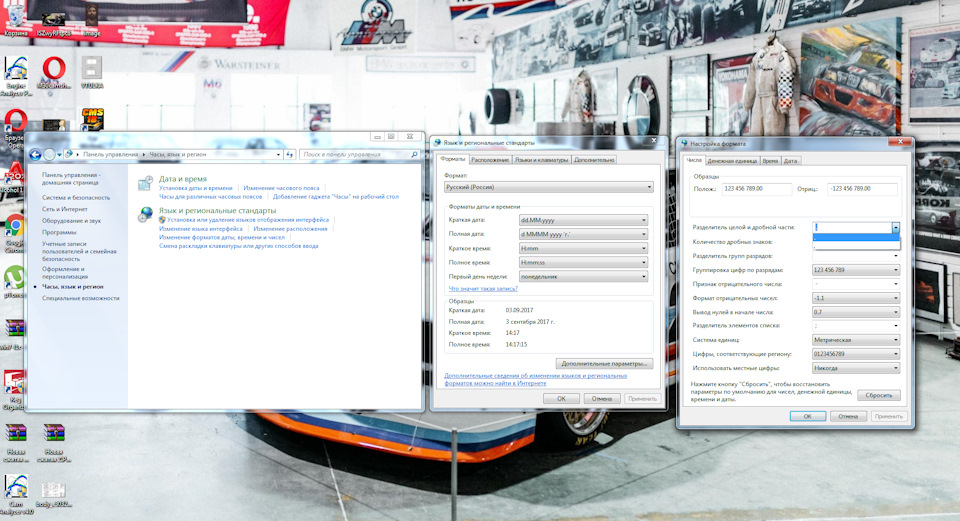Click the Back arrow in Control Panel window
This screenshot has height=521, width=960.
(36, 154)
